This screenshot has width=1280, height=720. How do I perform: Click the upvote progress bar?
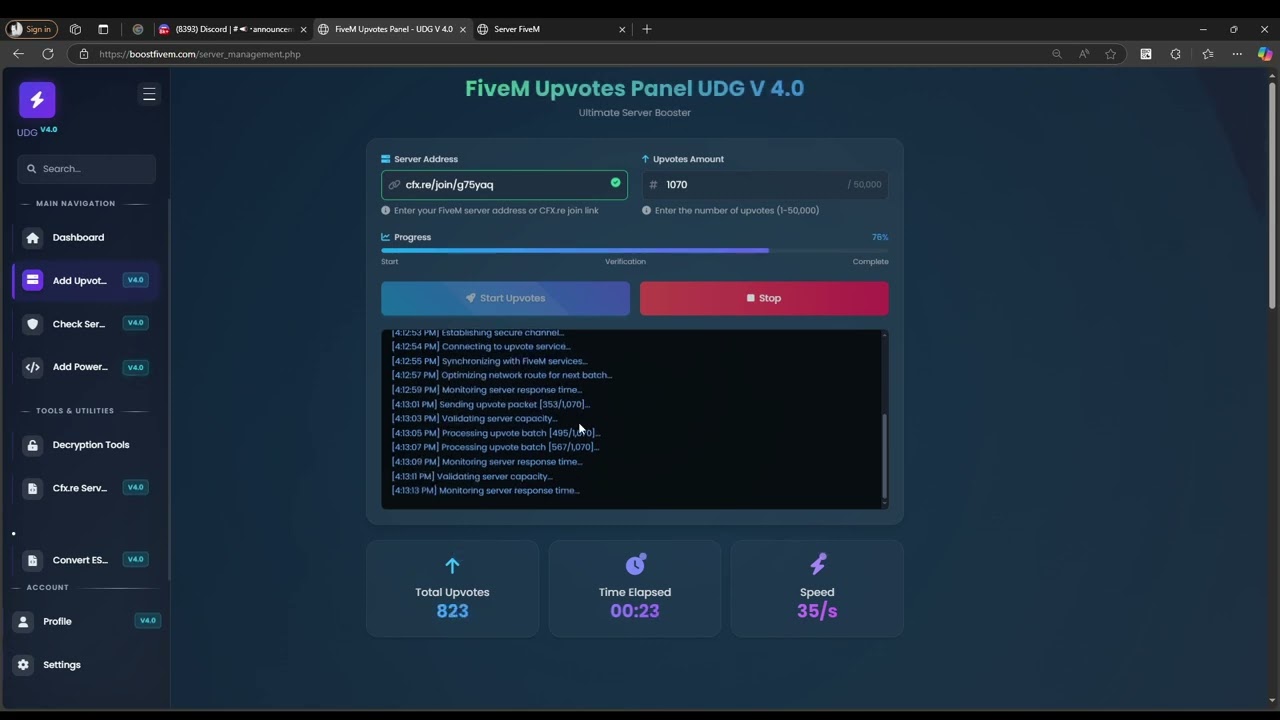coord(634,250)
